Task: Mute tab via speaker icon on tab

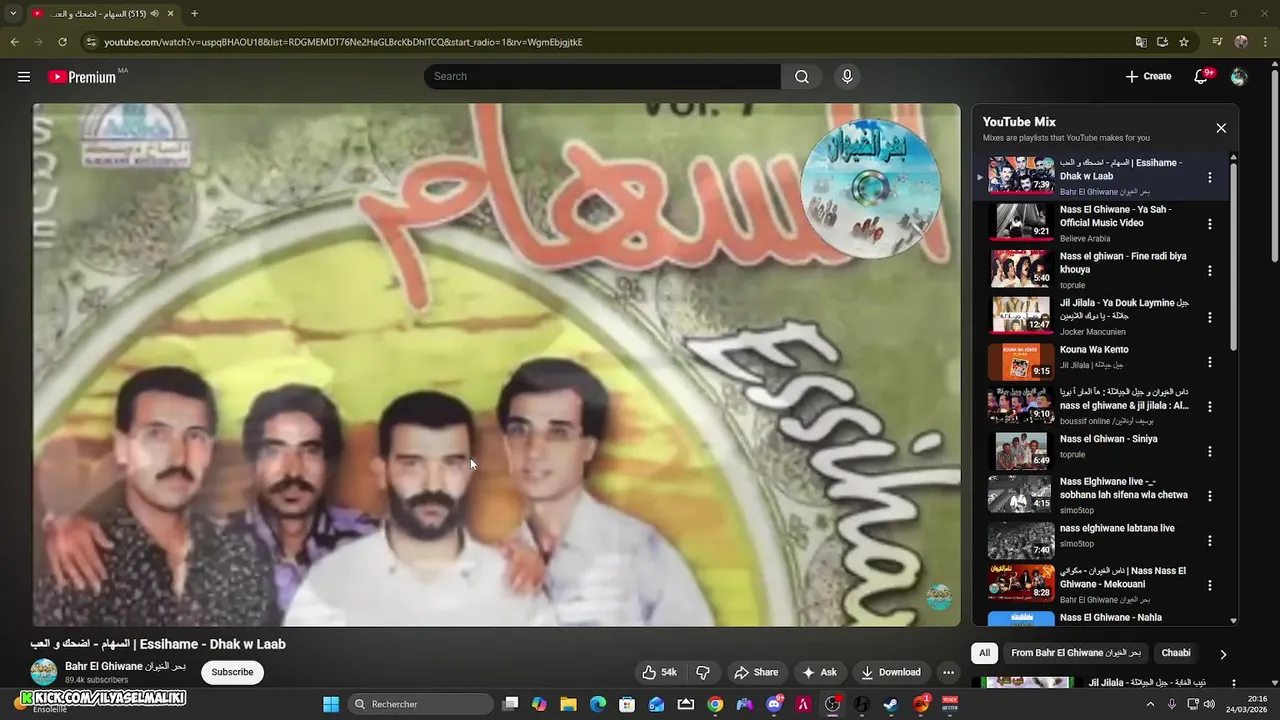Action: (154, 14)
